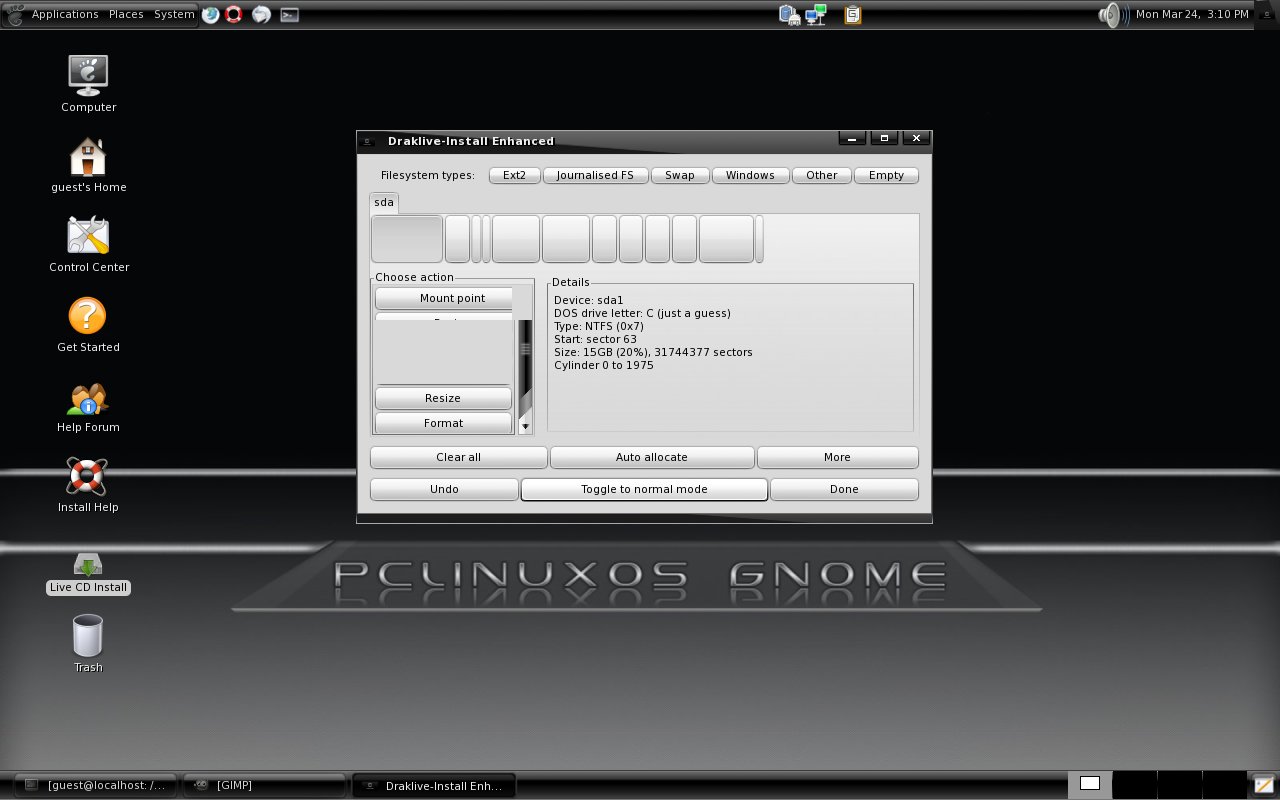
Task: Click the Clear all button
Action: coord(459,457)
